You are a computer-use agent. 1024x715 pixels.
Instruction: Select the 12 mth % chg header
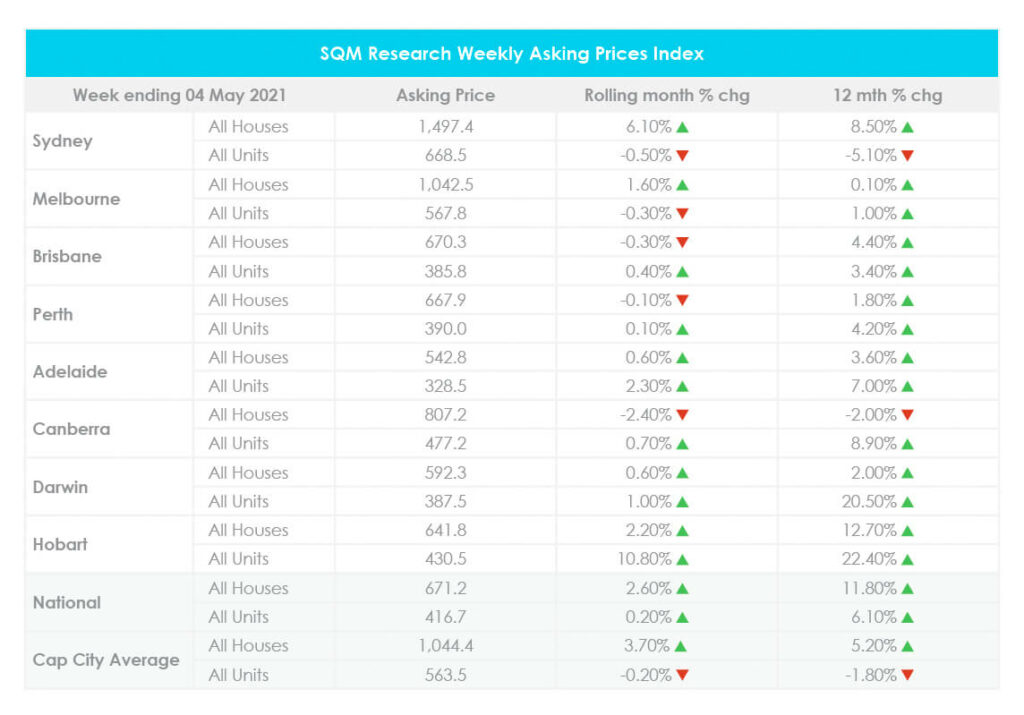[888, 95]
